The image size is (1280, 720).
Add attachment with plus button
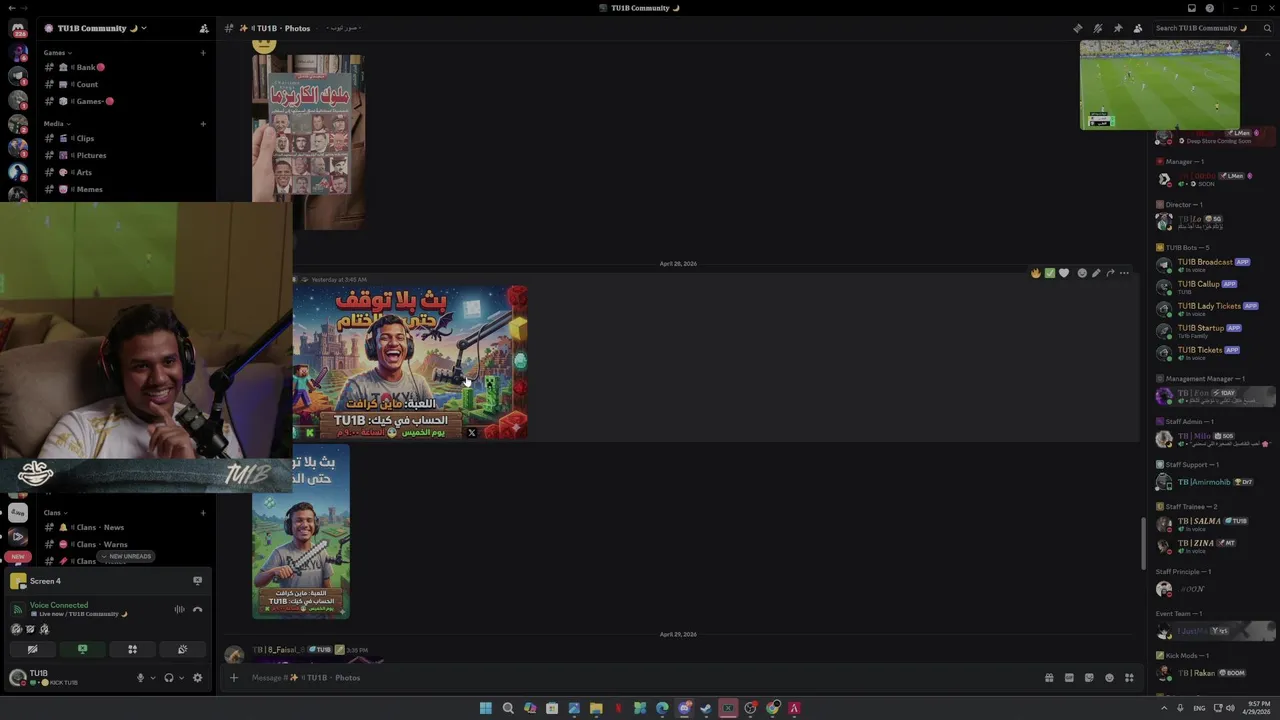234,678
